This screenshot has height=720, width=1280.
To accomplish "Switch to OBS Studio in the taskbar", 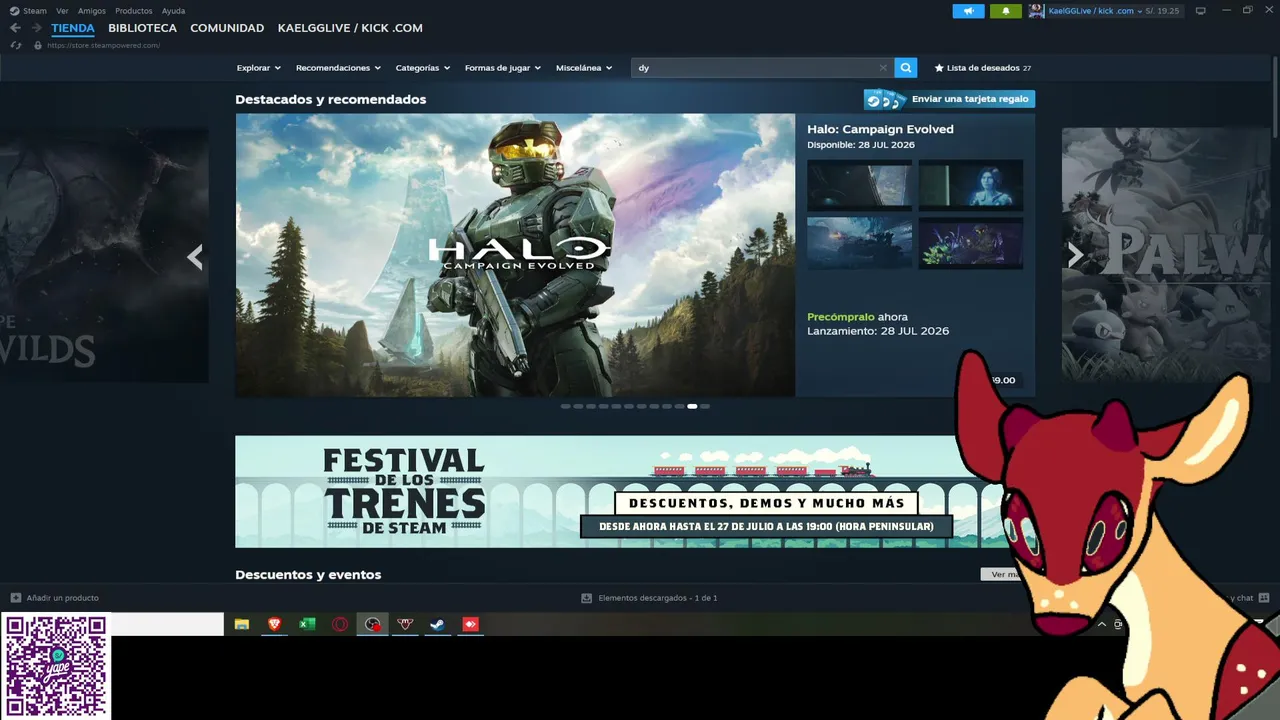I will click(x=373, y=625).
